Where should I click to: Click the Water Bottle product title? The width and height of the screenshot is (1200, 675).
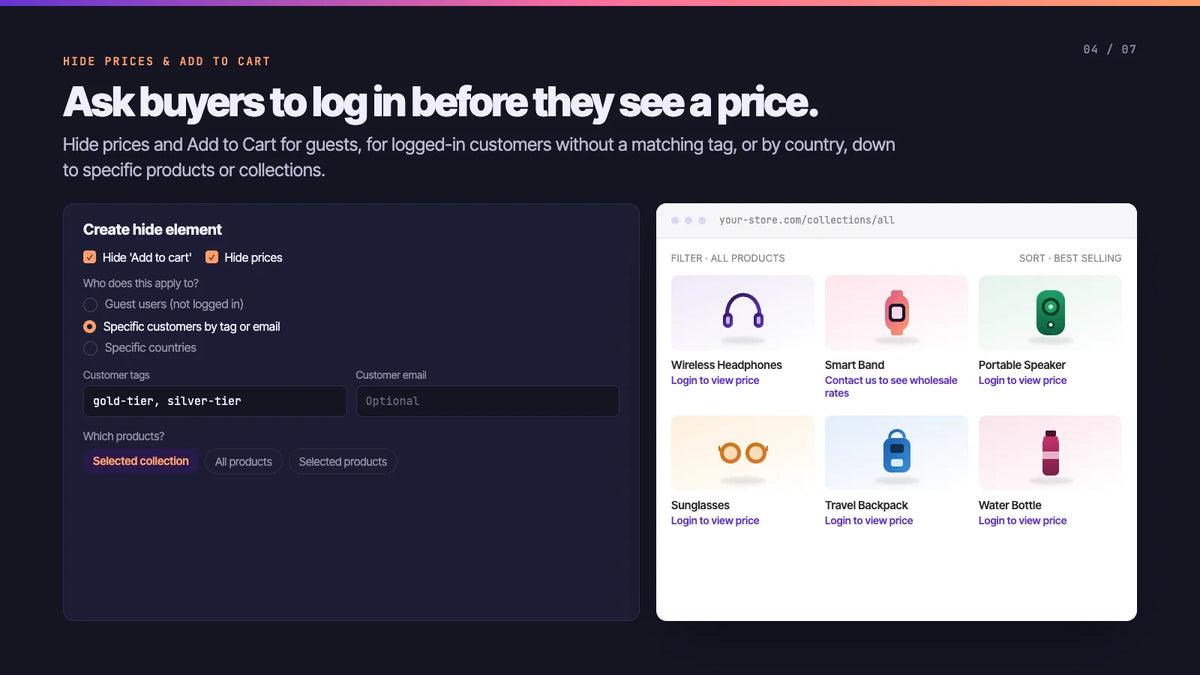[1010, 505]
